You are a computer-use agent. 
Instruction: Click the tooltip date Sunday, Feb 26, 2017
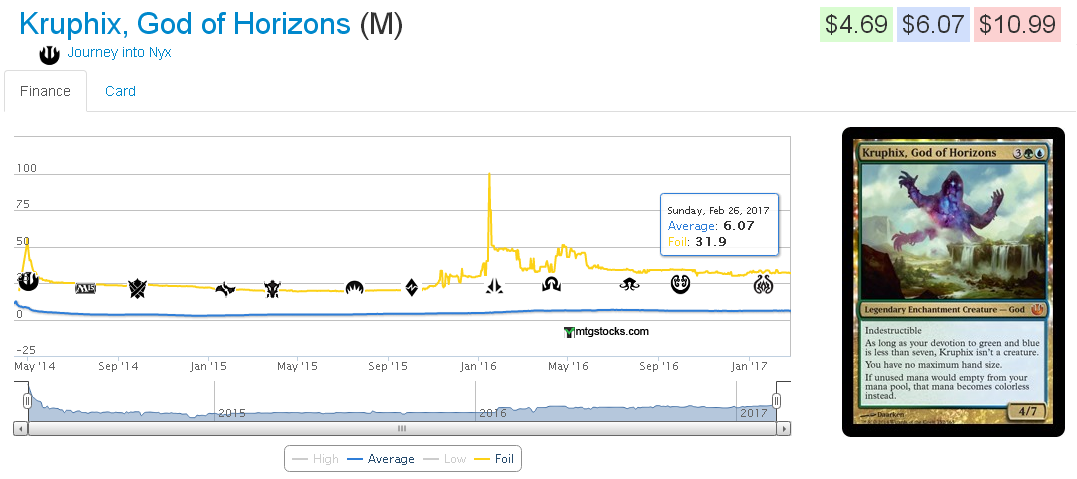coord(718,210)
